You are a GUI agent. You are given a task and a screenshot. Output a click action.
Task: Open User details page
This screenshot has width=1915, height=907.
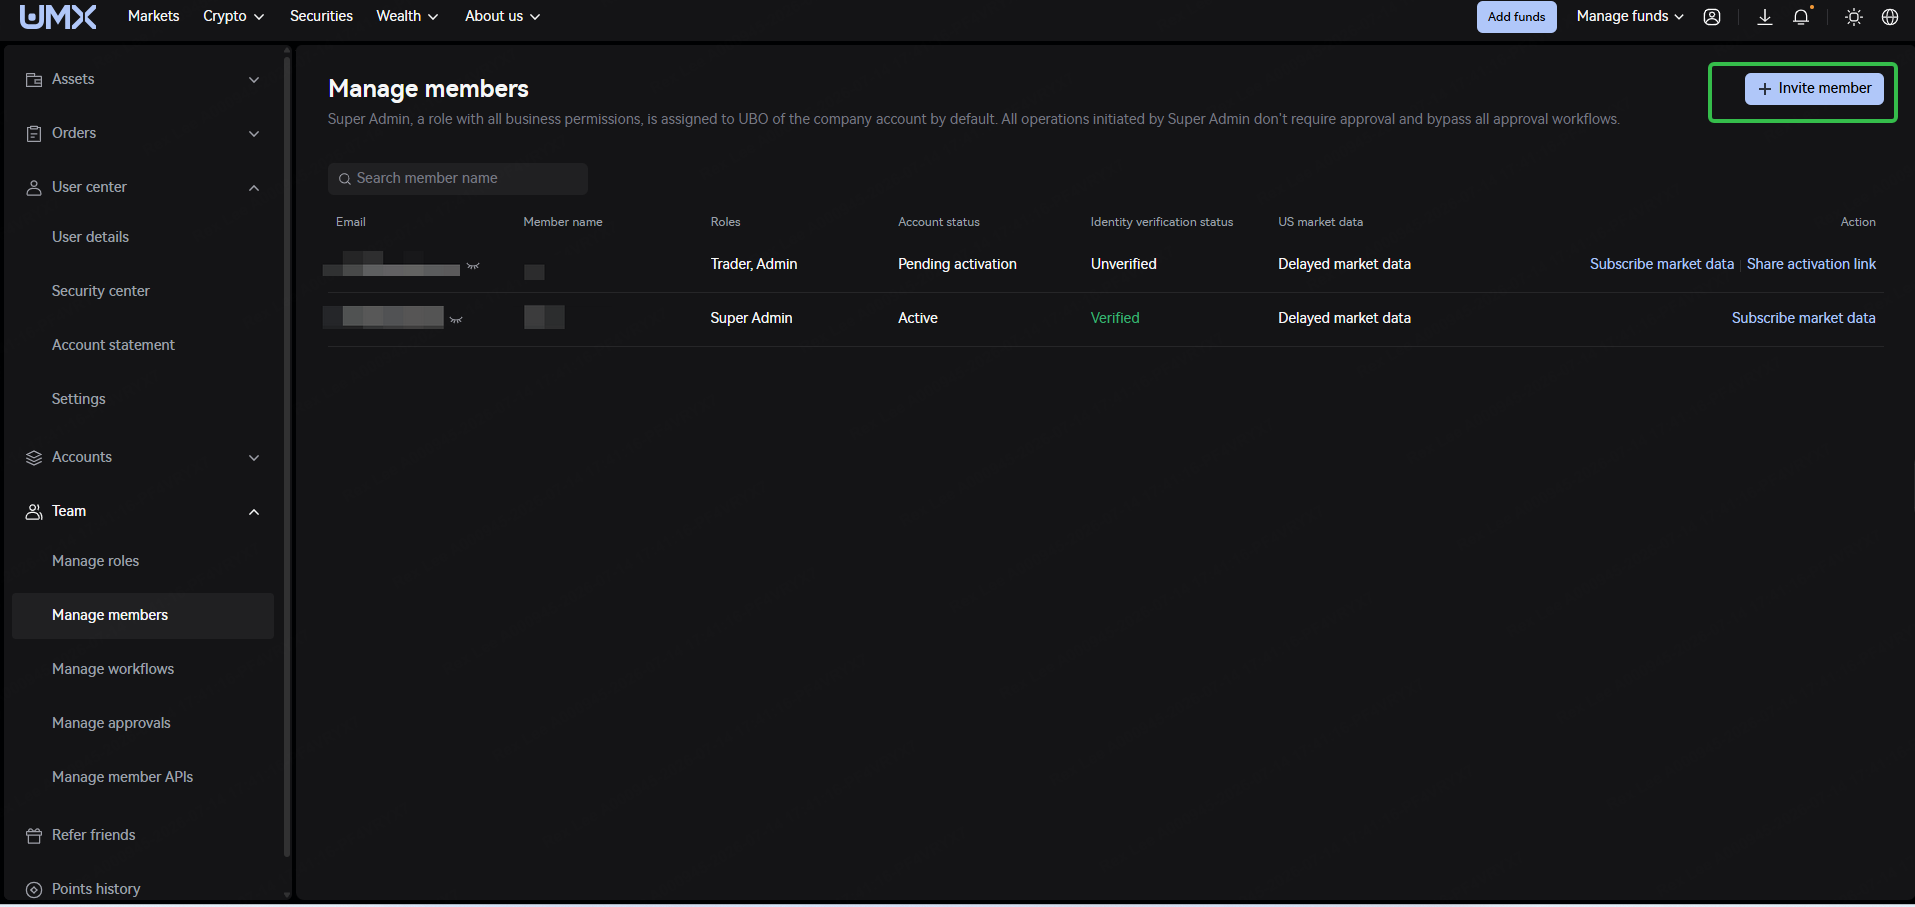coord(90,237)
